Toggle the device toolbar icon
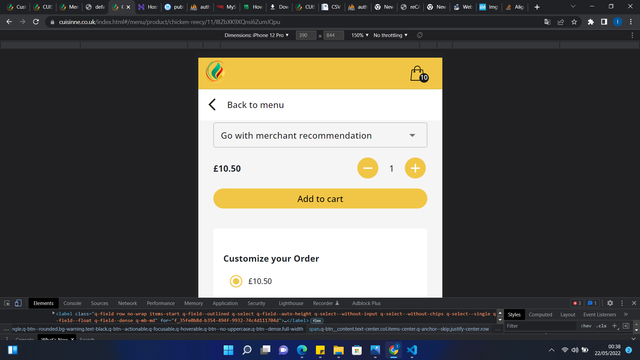This screenshot has height=360, width=640. coord(18,303)
